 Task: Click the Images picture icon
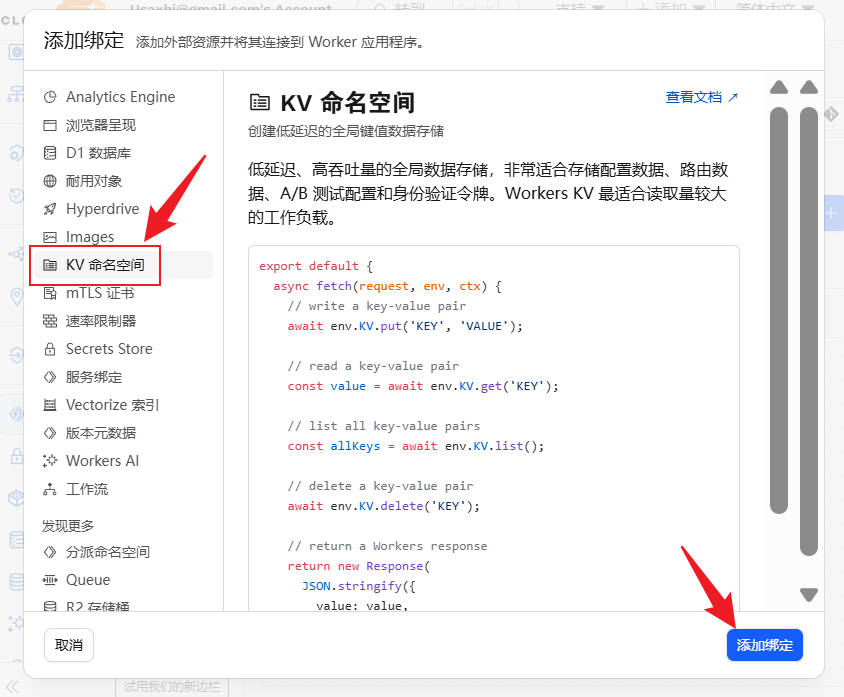(50, 237)
